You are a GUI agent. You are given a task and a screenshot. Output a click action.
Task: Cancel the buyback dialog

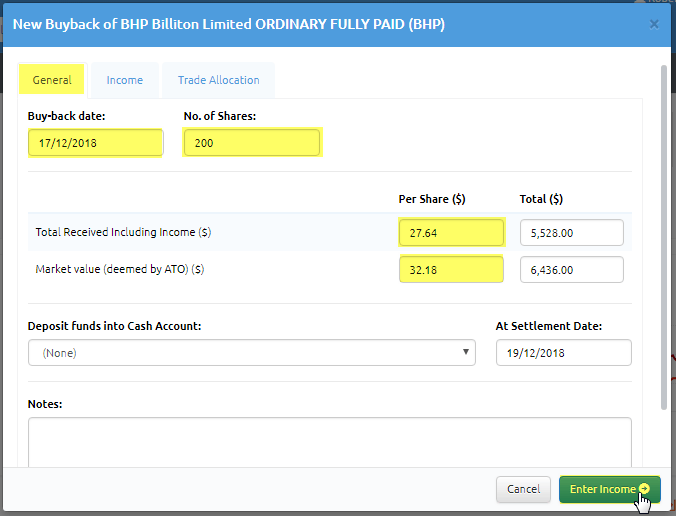523,489
